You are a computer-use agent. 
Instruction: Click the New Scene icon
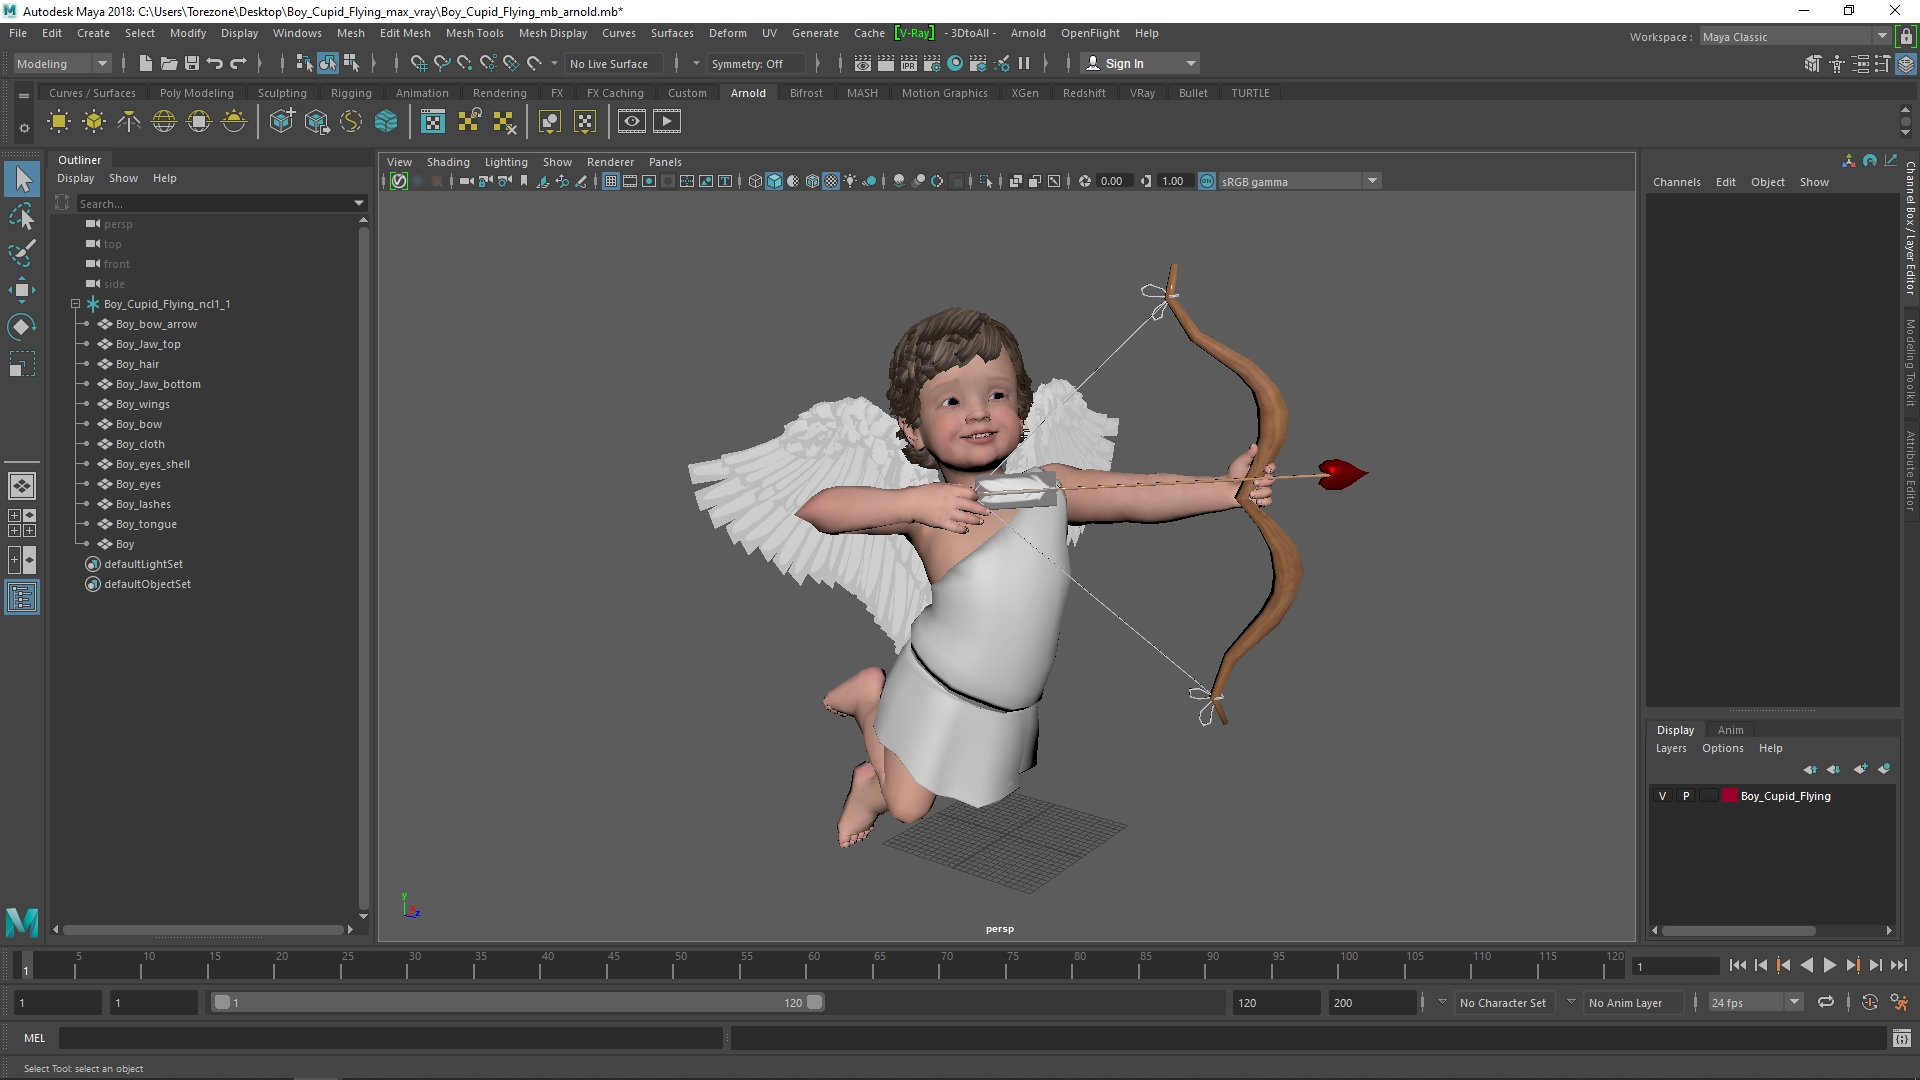[145, 64]
